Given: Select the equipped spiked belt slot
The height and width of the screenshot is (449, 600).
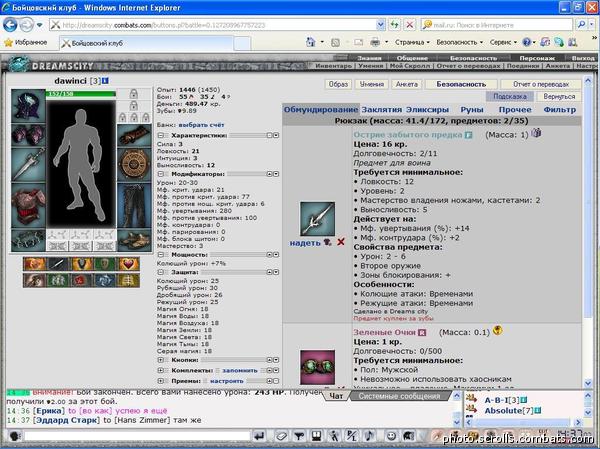Looking at the screenshot, I should tap(28, 240).
